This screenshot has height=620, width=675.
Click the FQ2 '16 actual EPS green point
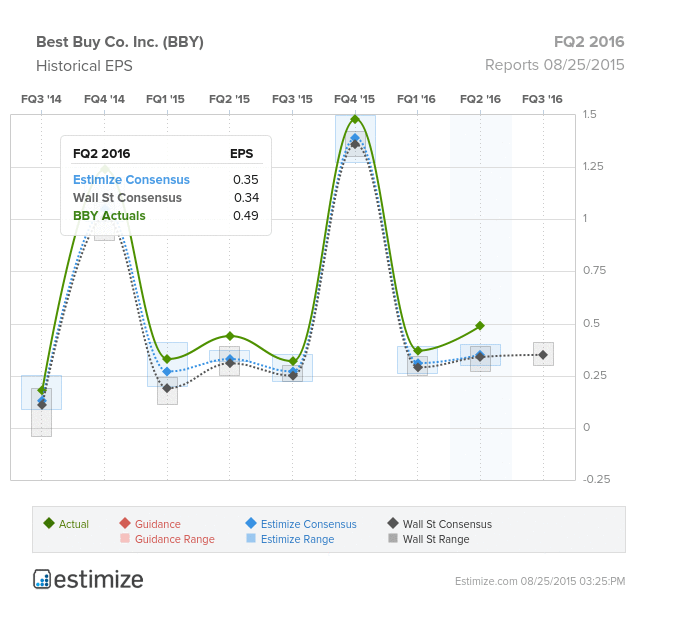(x=480, y=326)
